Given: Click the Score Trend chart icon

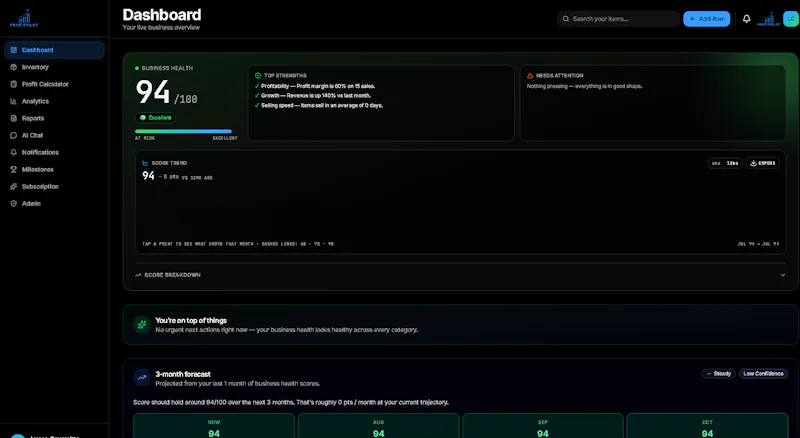Looking at the screenshot, I should tap(145, 163).
